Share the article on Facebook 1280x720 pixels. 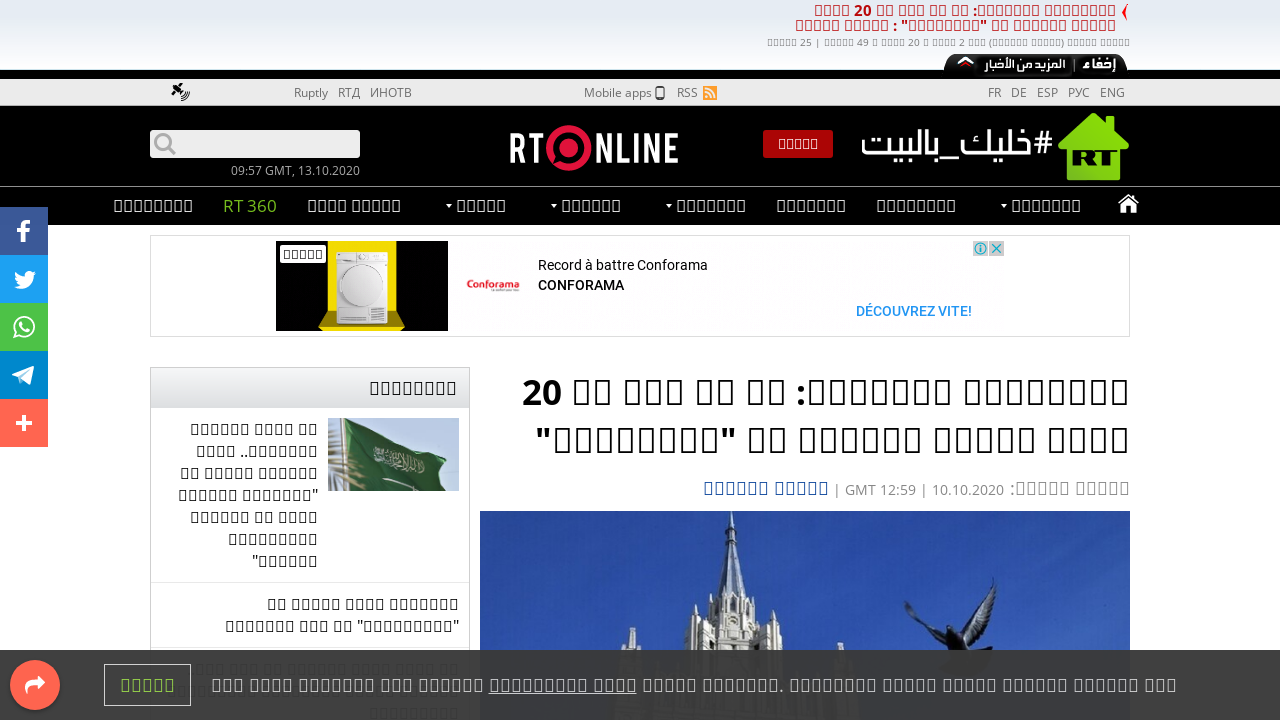pyautogui.click(x=24, y=231)
